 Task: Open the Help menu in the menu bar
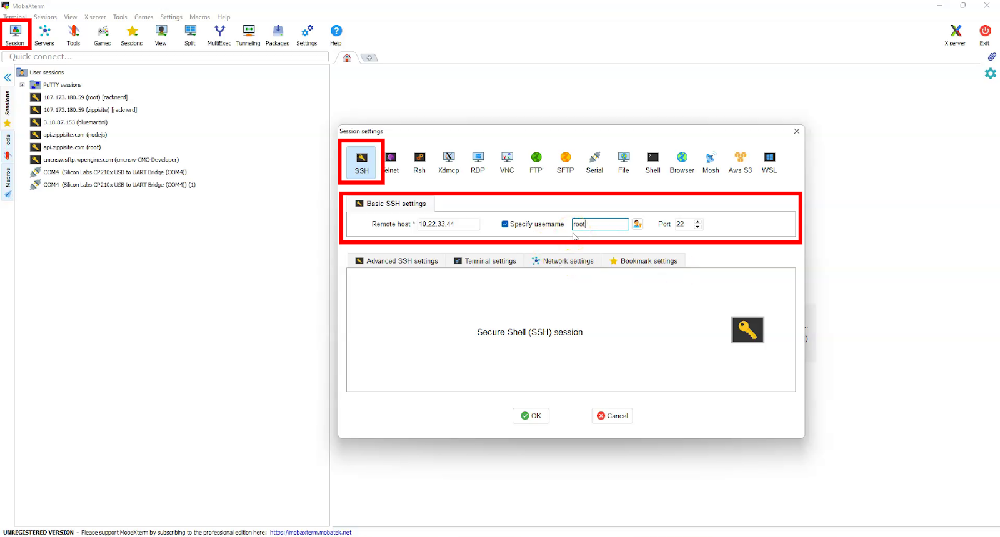pos(224,17)
